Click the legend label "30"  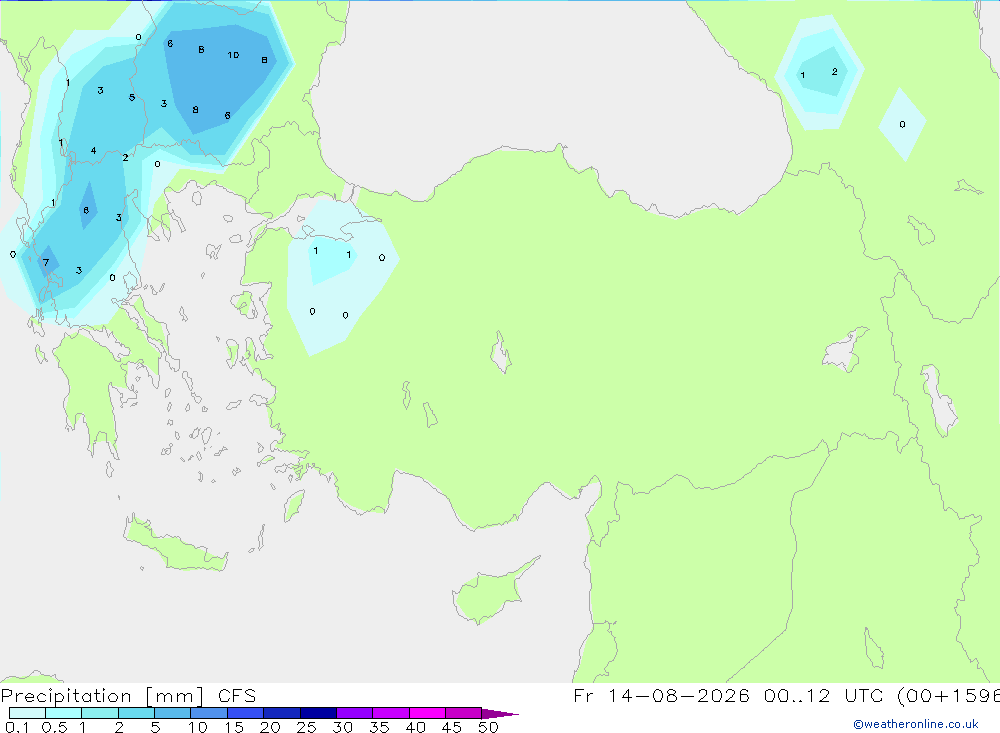pyautogui.click(x=342, y=727)
